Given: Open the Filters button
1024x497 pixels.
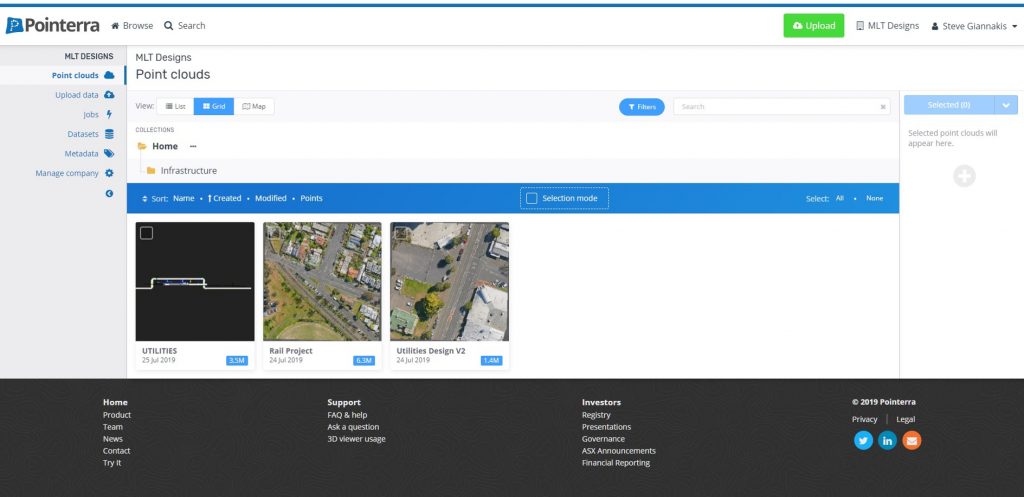Looking at the screenshot, I should click(641, 106).
